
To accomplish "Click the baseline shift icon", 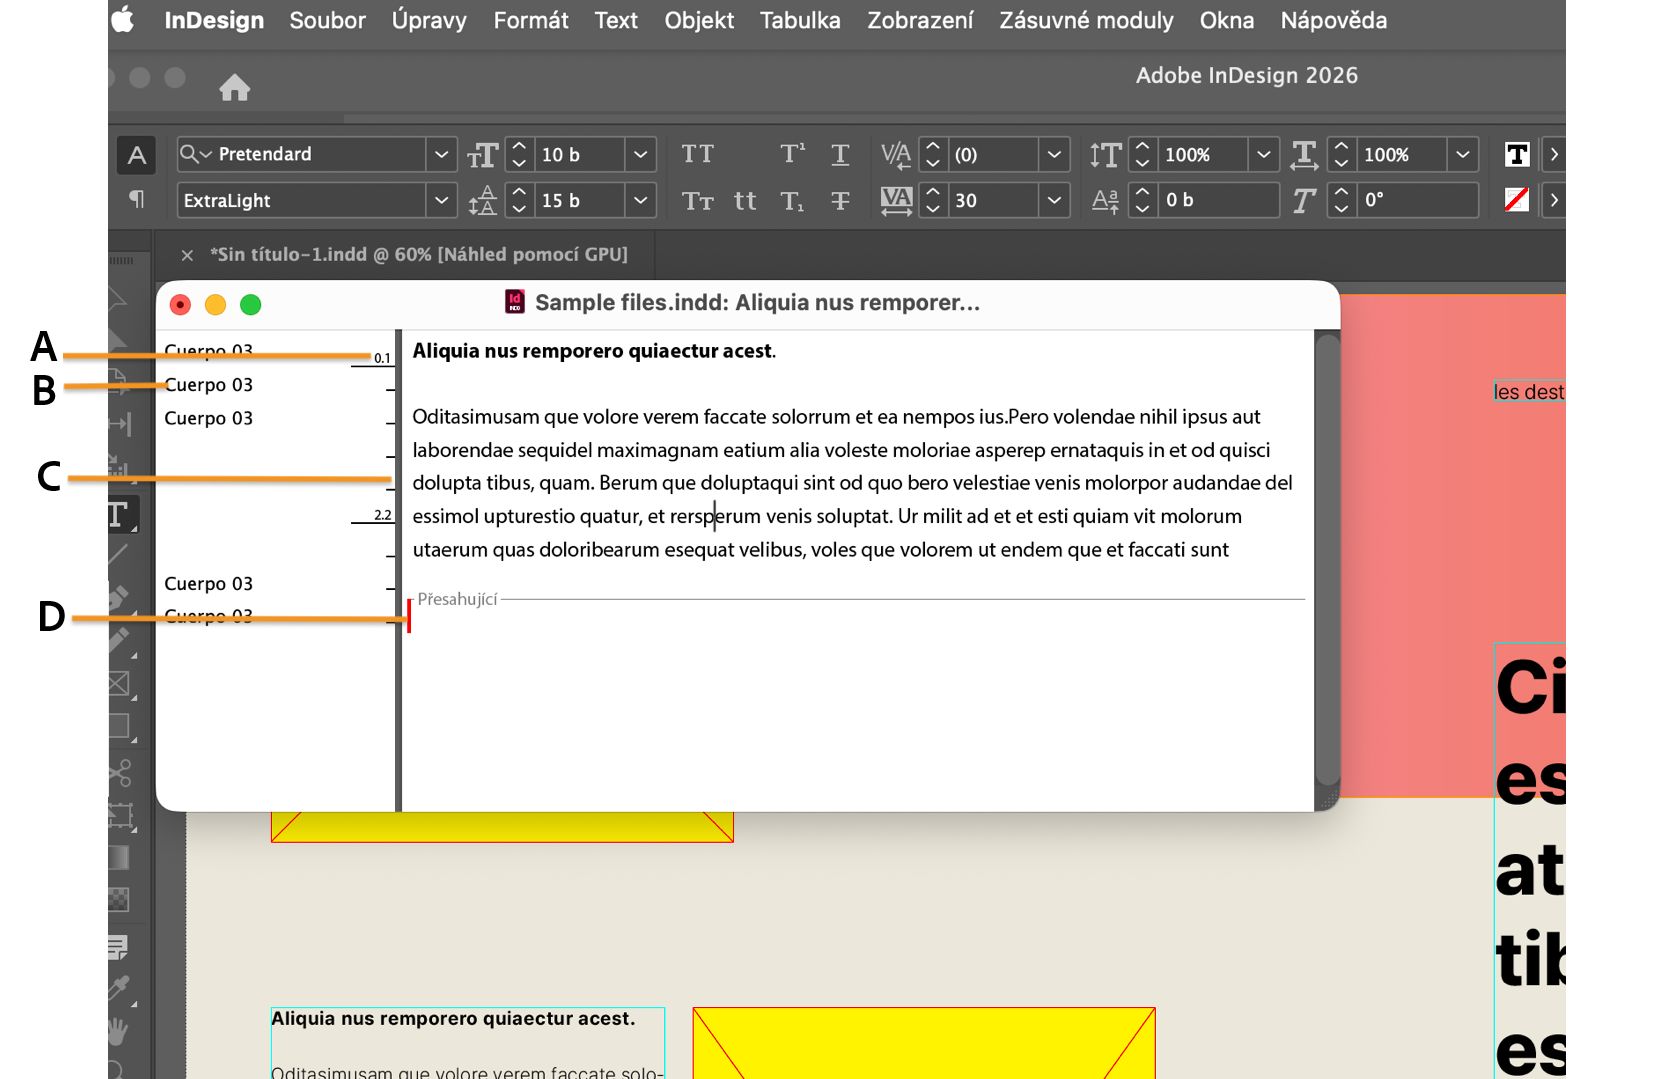I will [x=1105, y=201].
